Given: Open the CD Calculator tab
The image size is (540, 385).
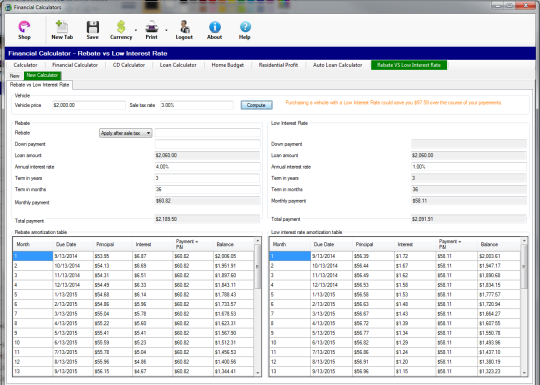Looking at the screenshot, I should (x=129, y=65).
